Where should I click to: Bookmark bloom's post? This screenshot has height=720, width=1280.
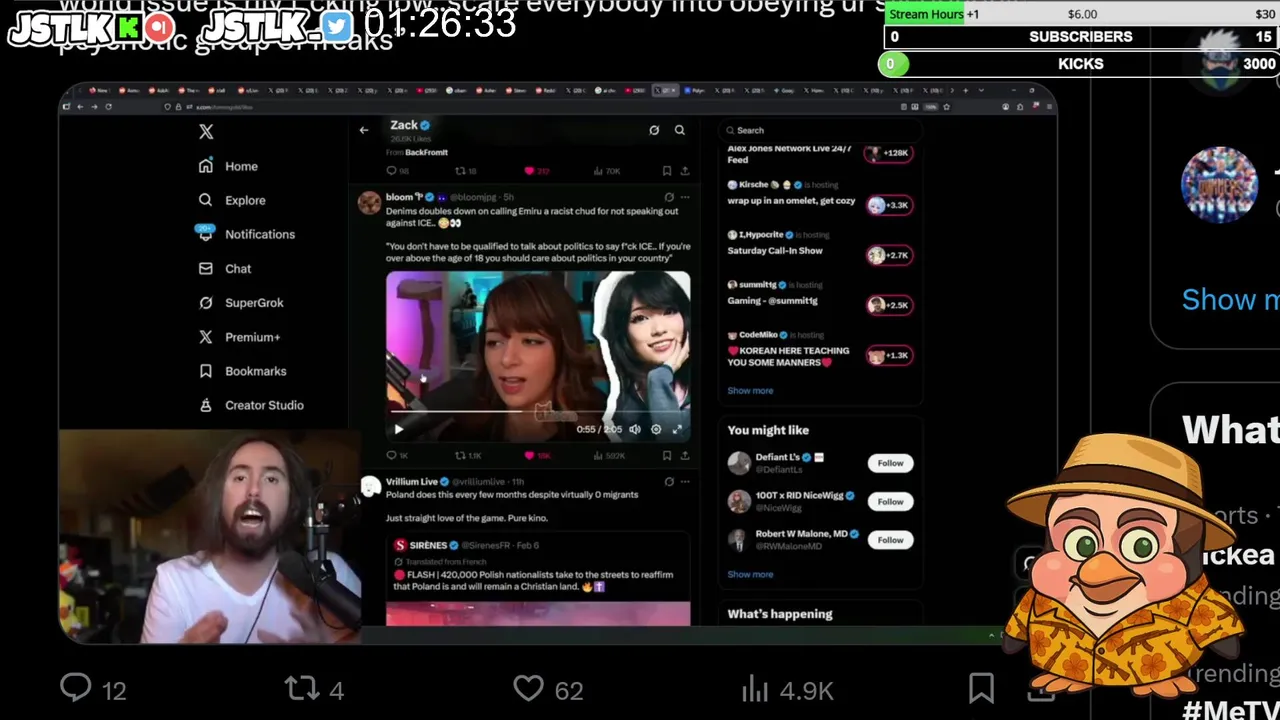tap(667, 455)
